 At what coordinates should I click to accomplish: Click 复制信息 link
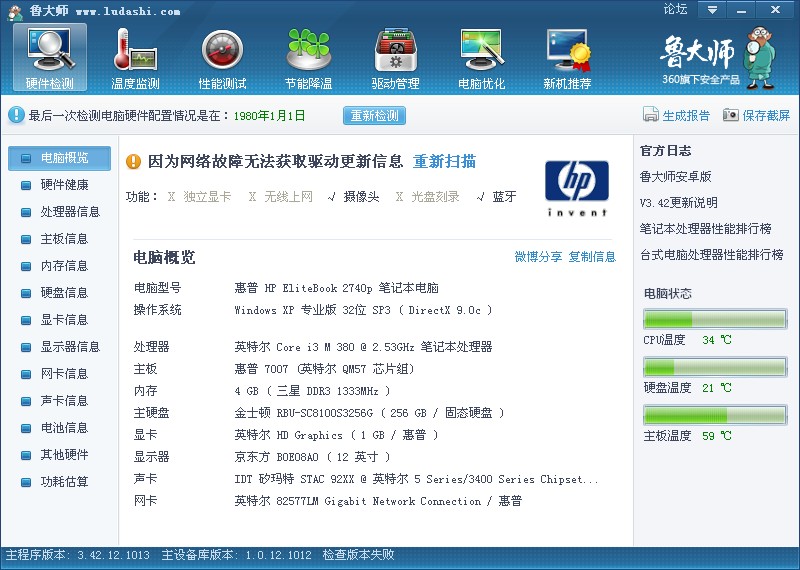[592, 257]
